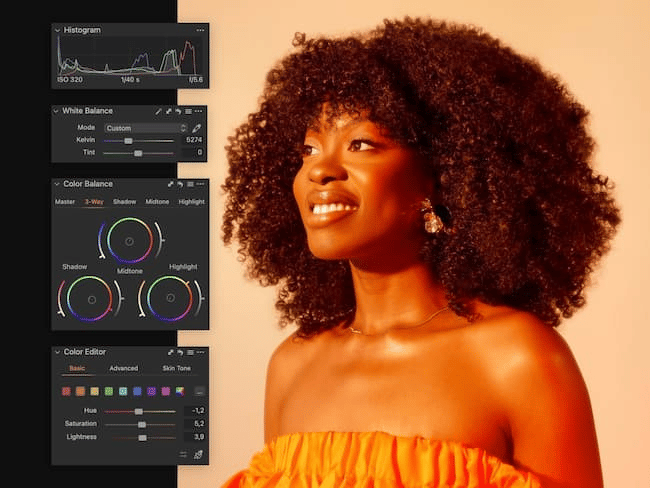Collapse the Color Editor panel
The height and width of the screenshot is (488, 650).
click(58, 352)
